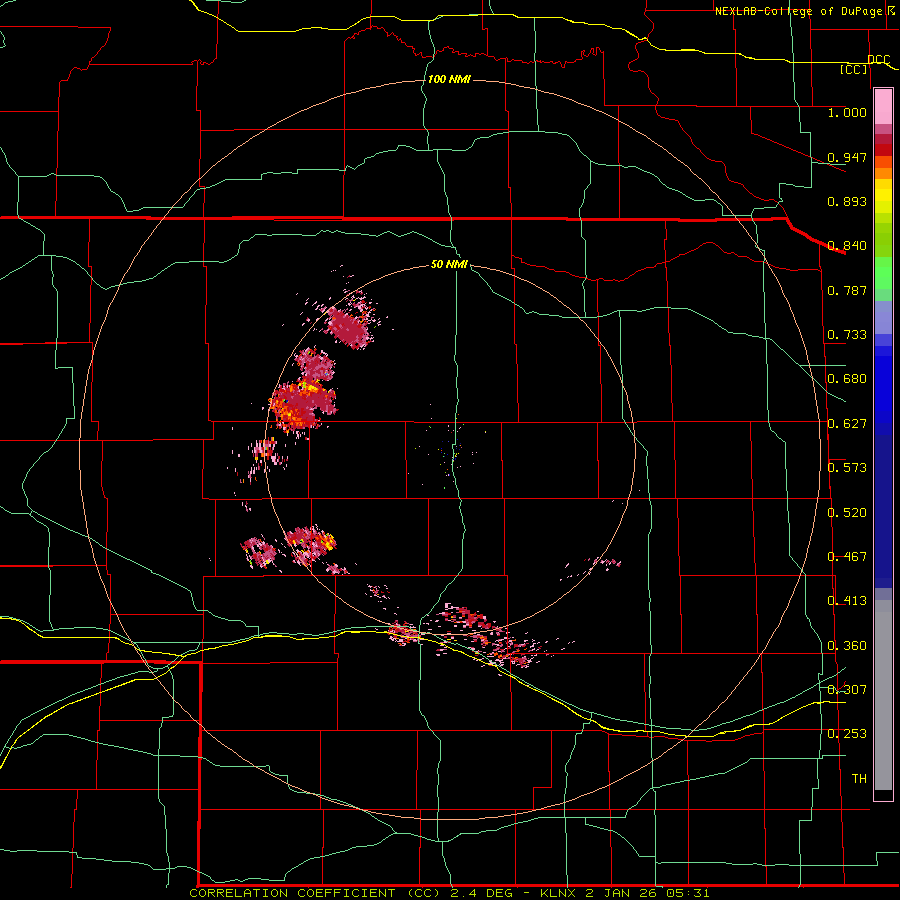Select the 1.000 value on the scale
Screen dimensions: 900x900
point(847,112)
